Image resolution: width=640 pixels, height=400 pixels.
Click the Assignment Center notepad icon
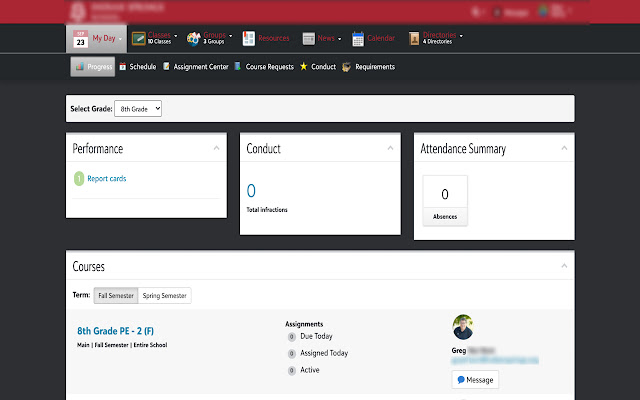point(166,66)
